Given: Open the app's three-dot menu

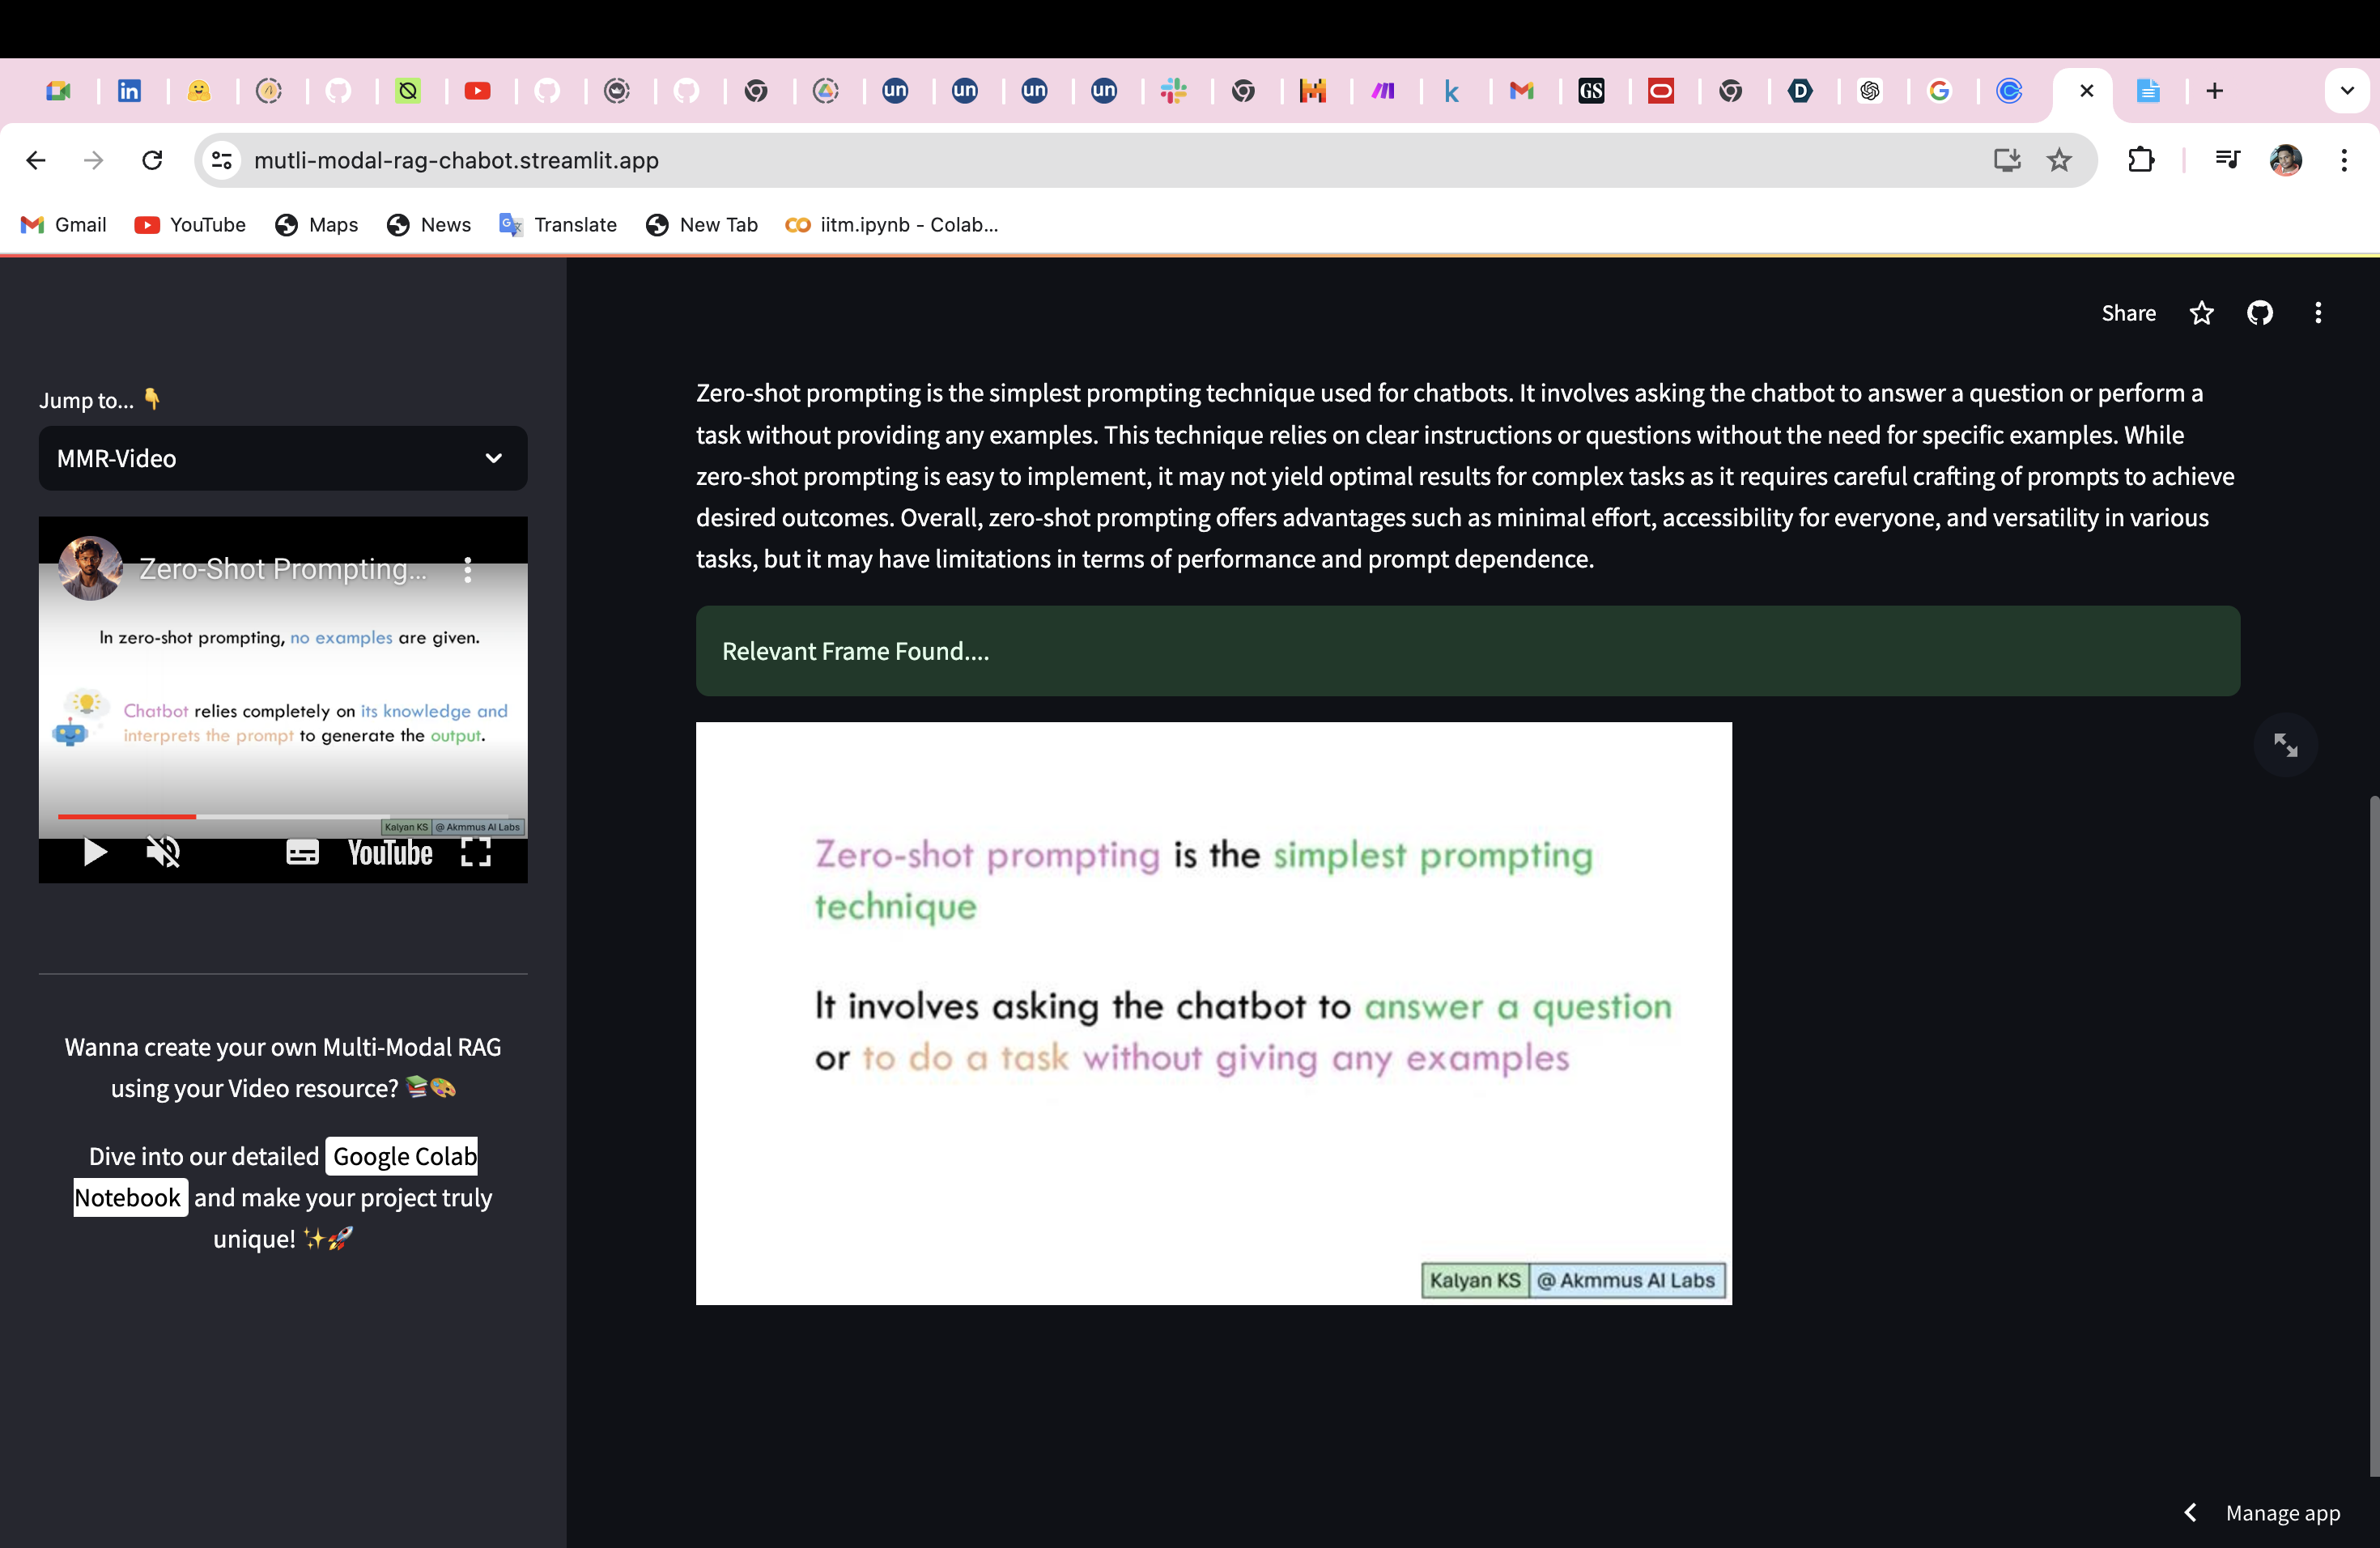Looking at the screenshot, I should (2318, 313).
